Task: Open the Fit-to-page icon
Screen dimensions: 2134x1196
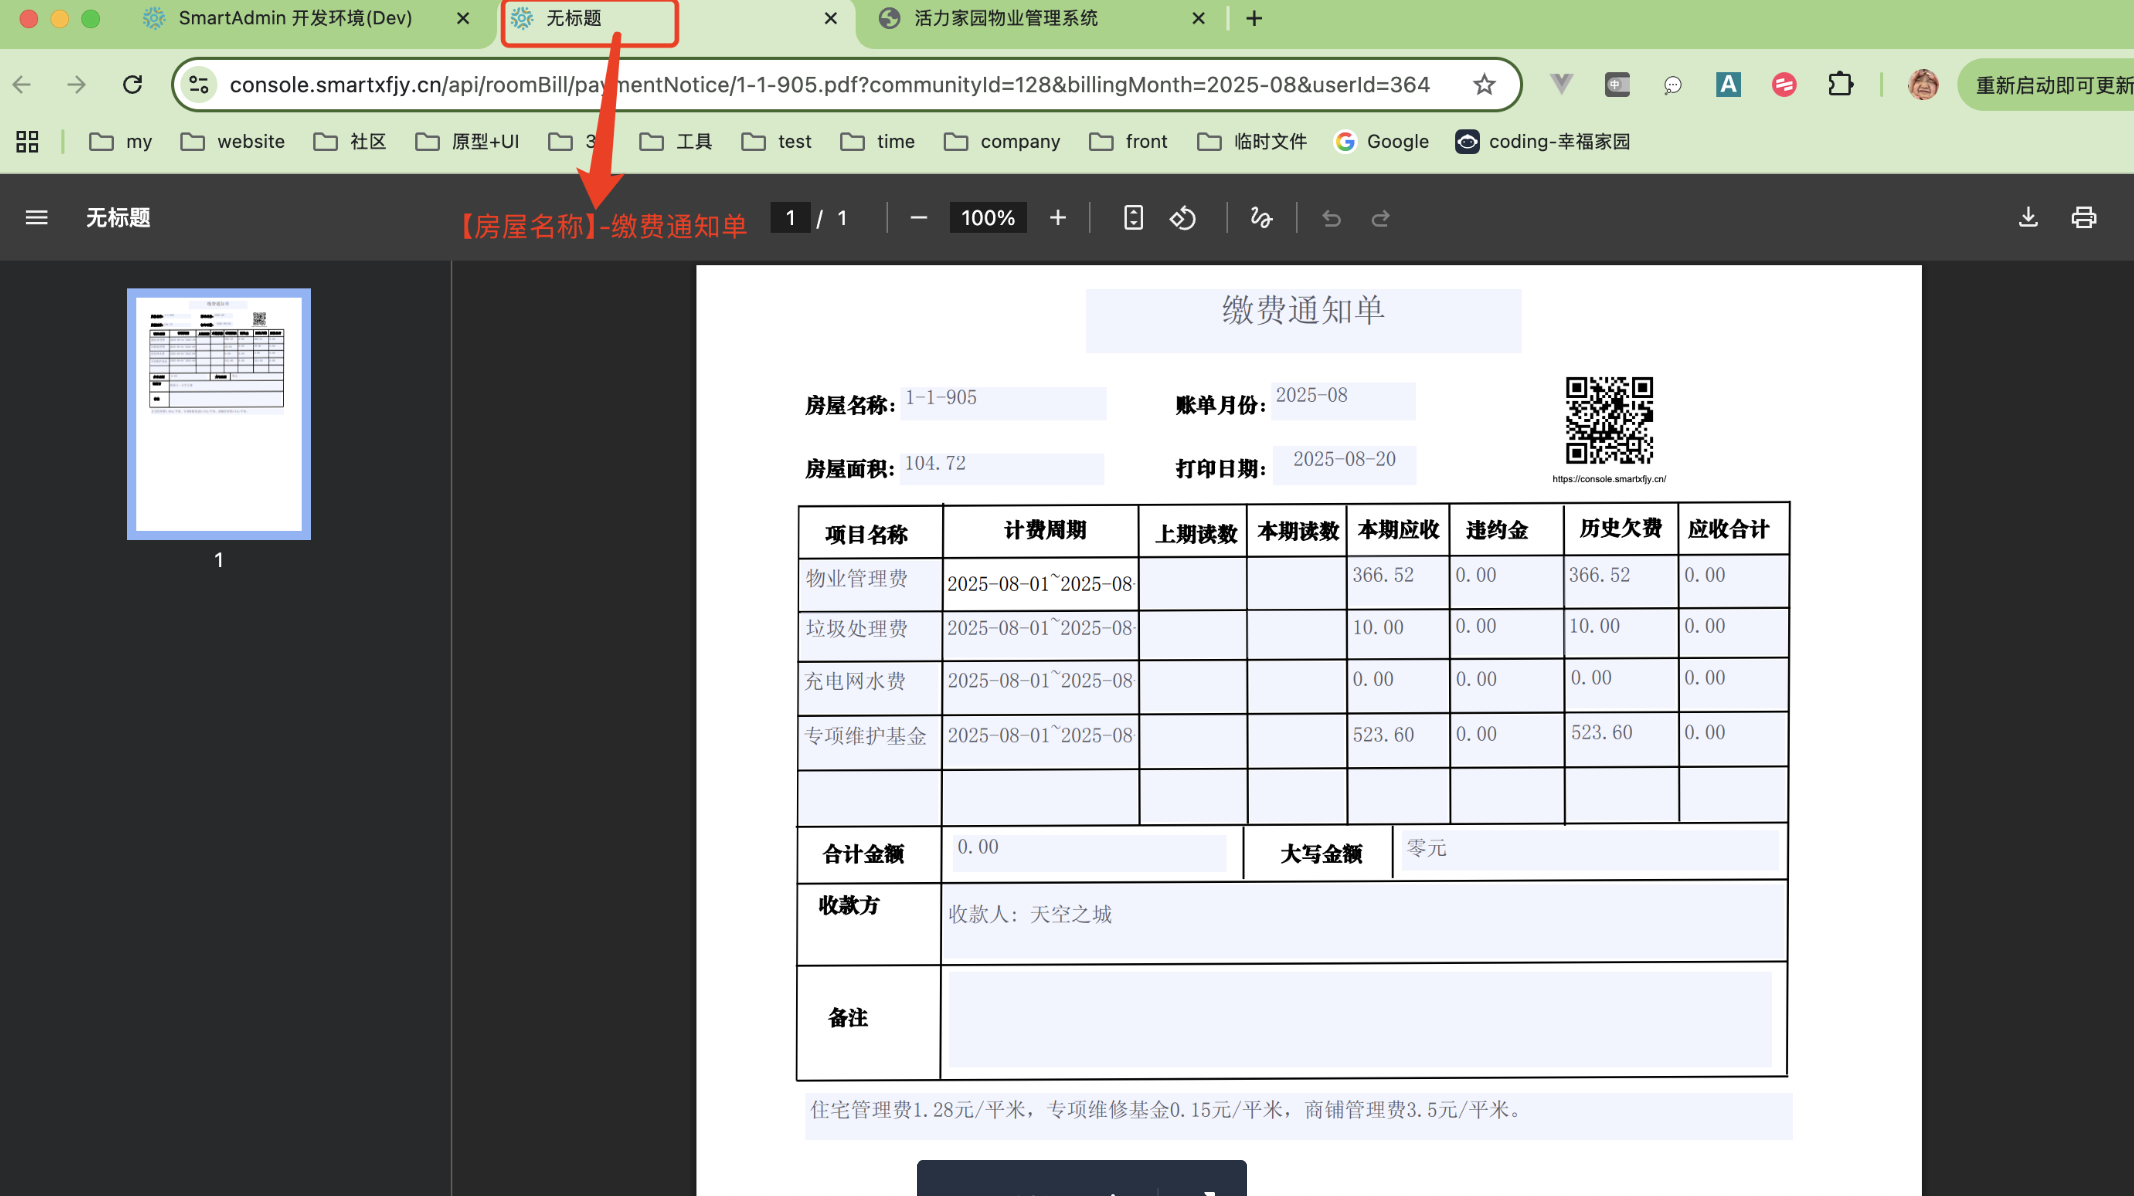Action: coord(1133,217)
